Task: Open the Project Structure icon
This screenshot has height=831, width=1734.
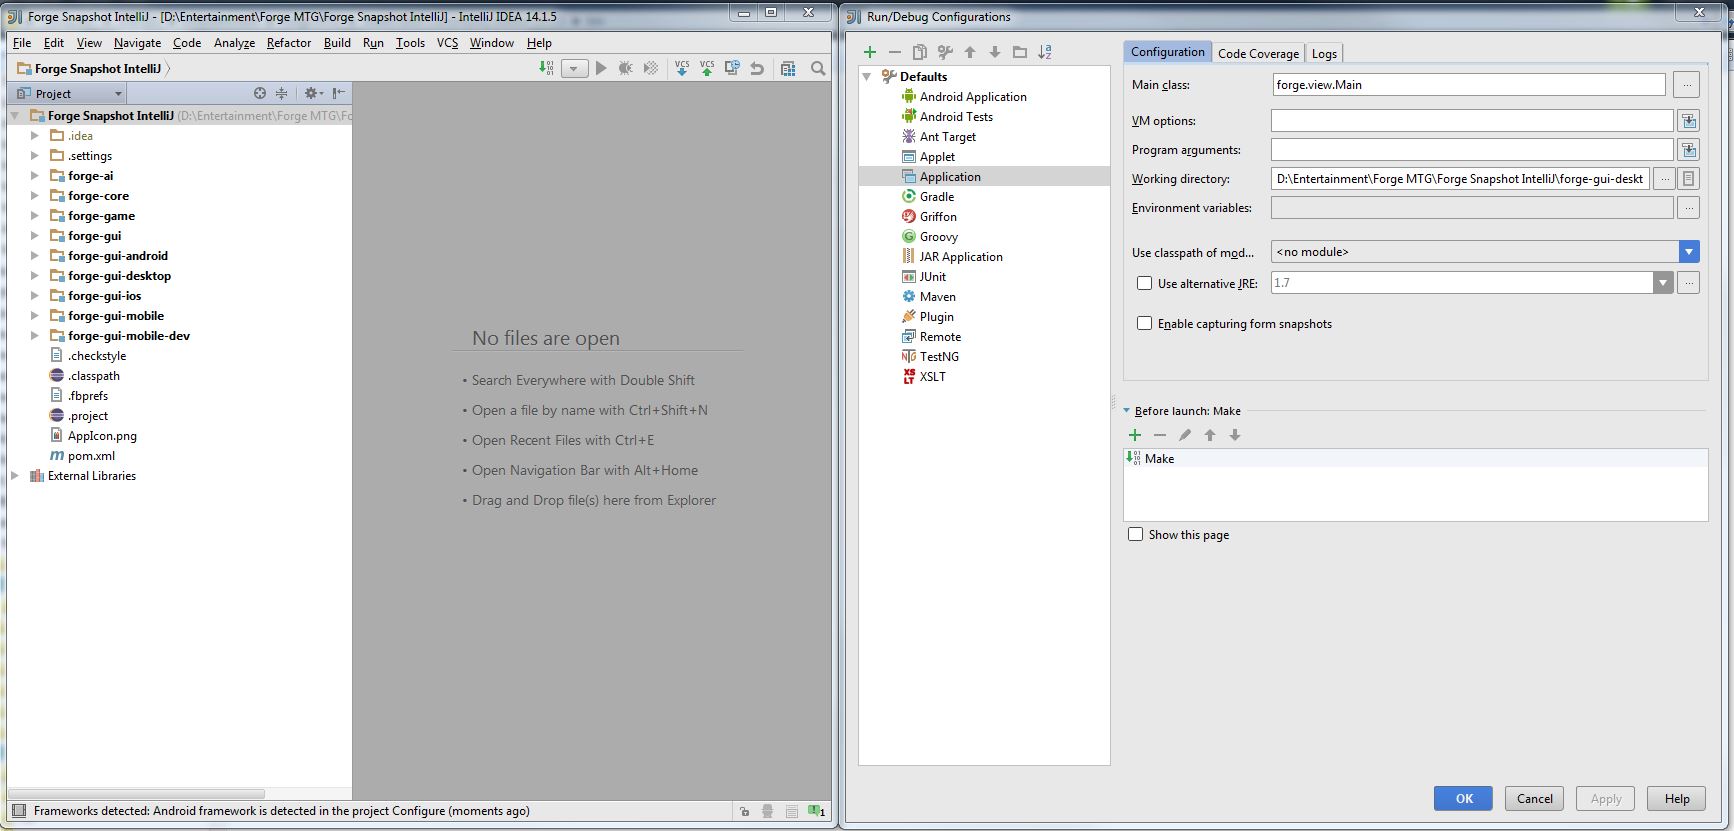Action: coord(788,68)
